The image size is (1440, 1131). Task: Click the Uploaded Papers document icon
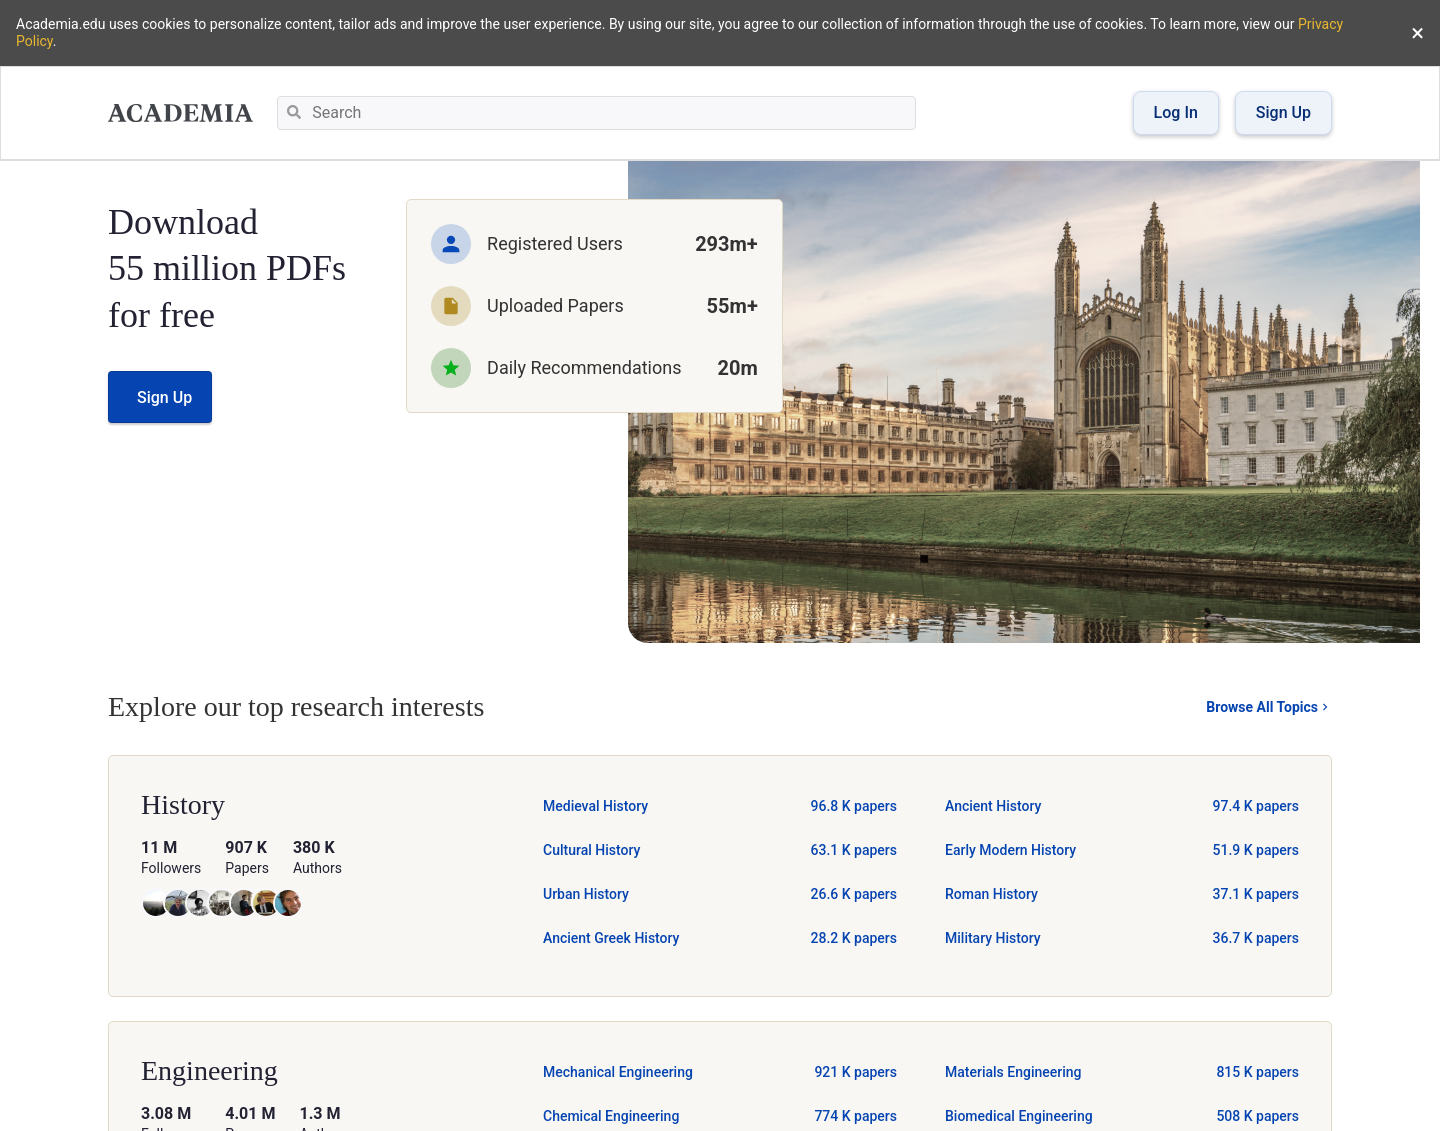(451, 306)
